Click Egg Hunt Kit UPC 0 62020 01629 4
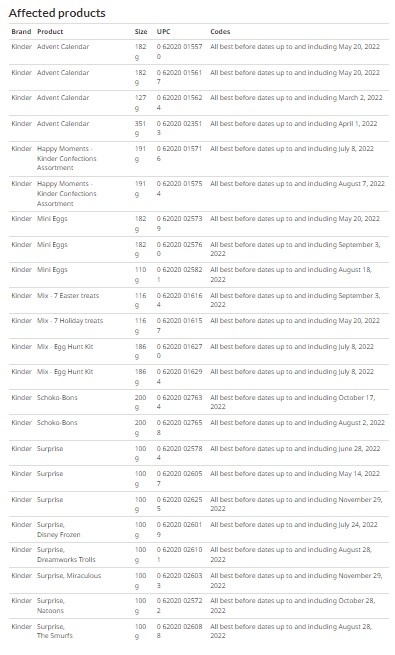 click(x=180, y=377)
